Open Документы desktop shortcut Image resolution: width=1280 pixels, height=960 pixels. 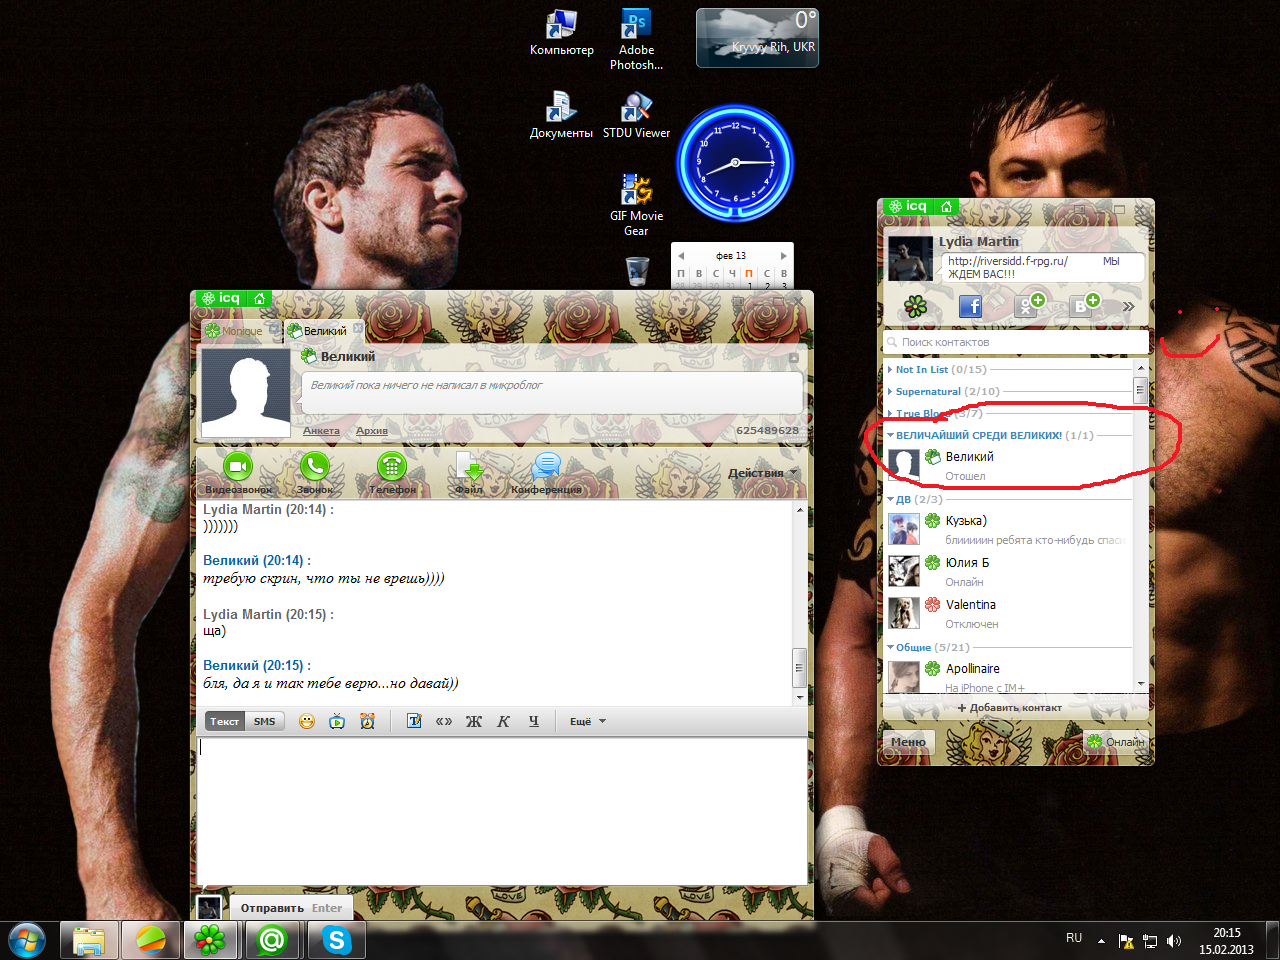click(x=561, y=115)
